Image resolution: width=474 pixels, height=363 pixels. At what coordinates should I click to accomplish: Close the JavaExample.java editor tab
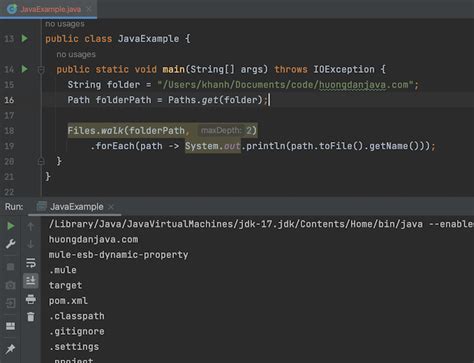point(89,9)
